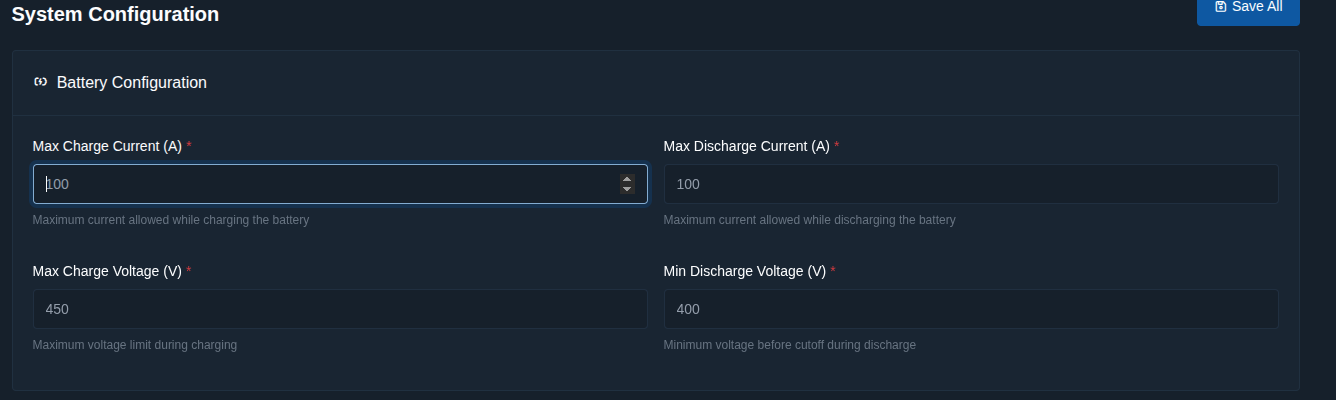
Task: Click the red asterisk beside Min Discharge Voltage
Action: coord(833,270)
